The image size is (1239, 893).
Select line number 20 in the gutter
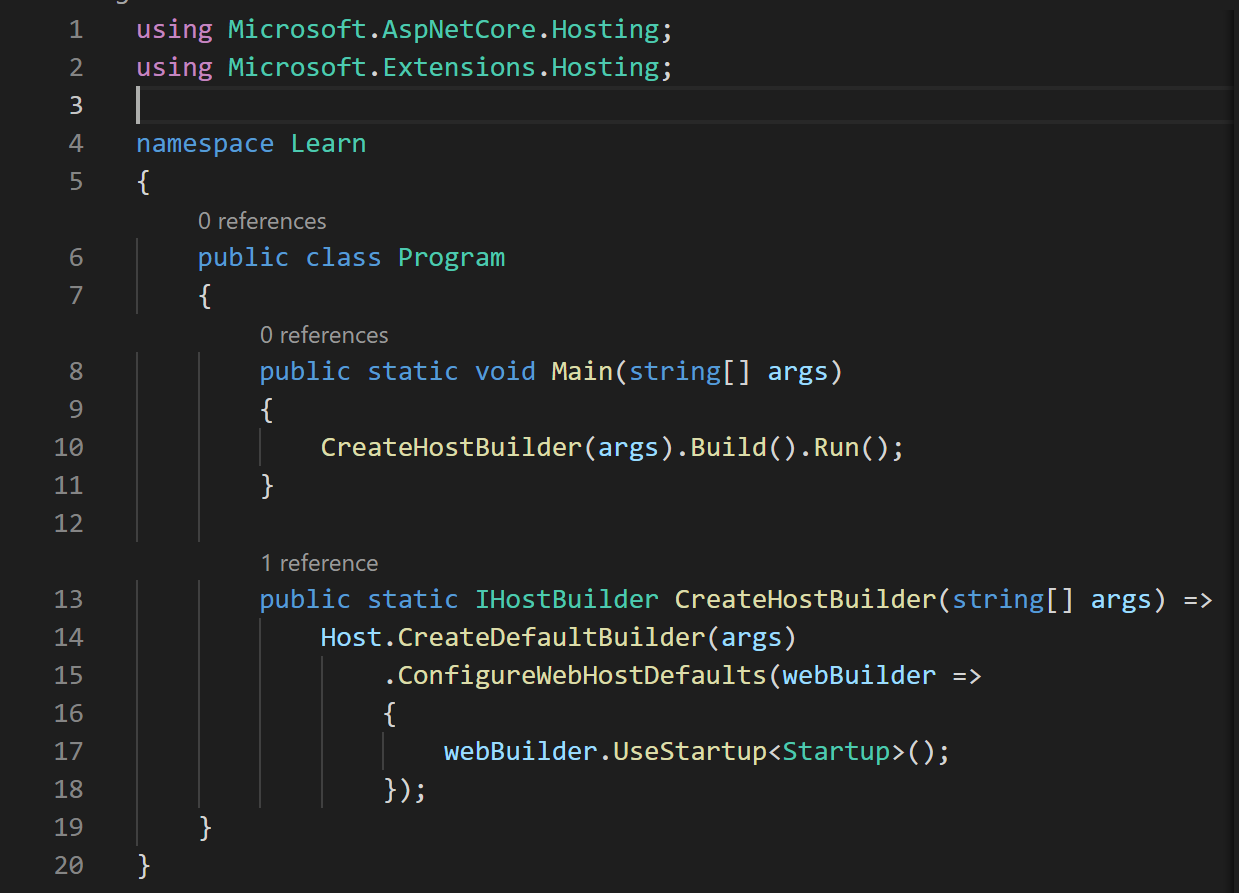pos(69,865)
